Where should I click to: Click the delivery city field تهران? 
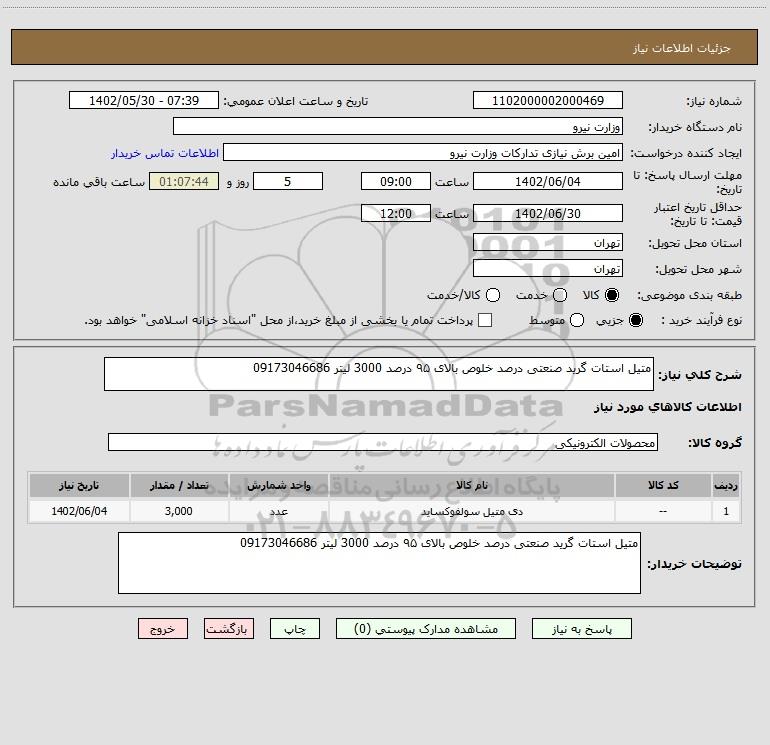tap(548, 268)
